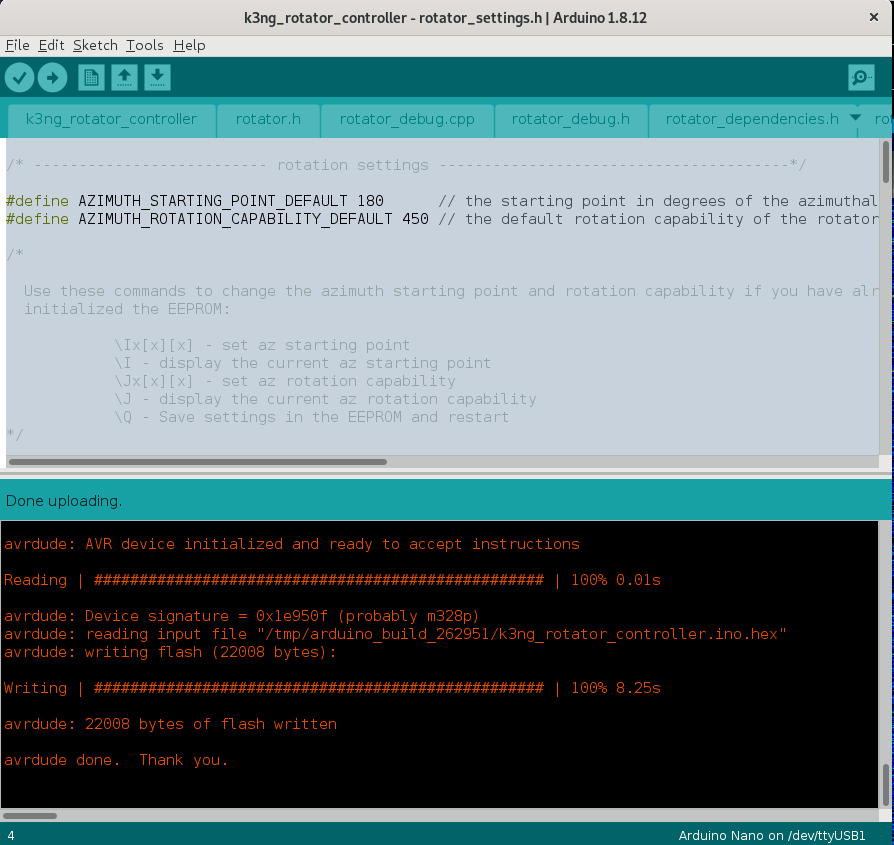
Task: Save sketch using the down-arrow icon
Action: 157,77
